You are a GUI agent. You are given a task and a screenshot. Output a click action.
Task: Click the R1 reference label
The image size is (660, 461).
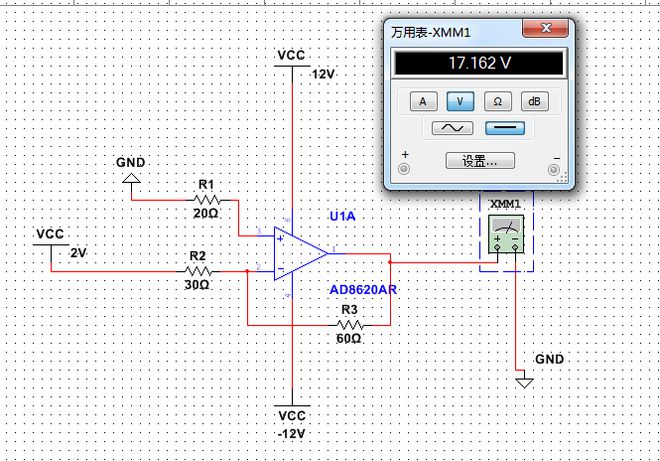pos(206,184)
